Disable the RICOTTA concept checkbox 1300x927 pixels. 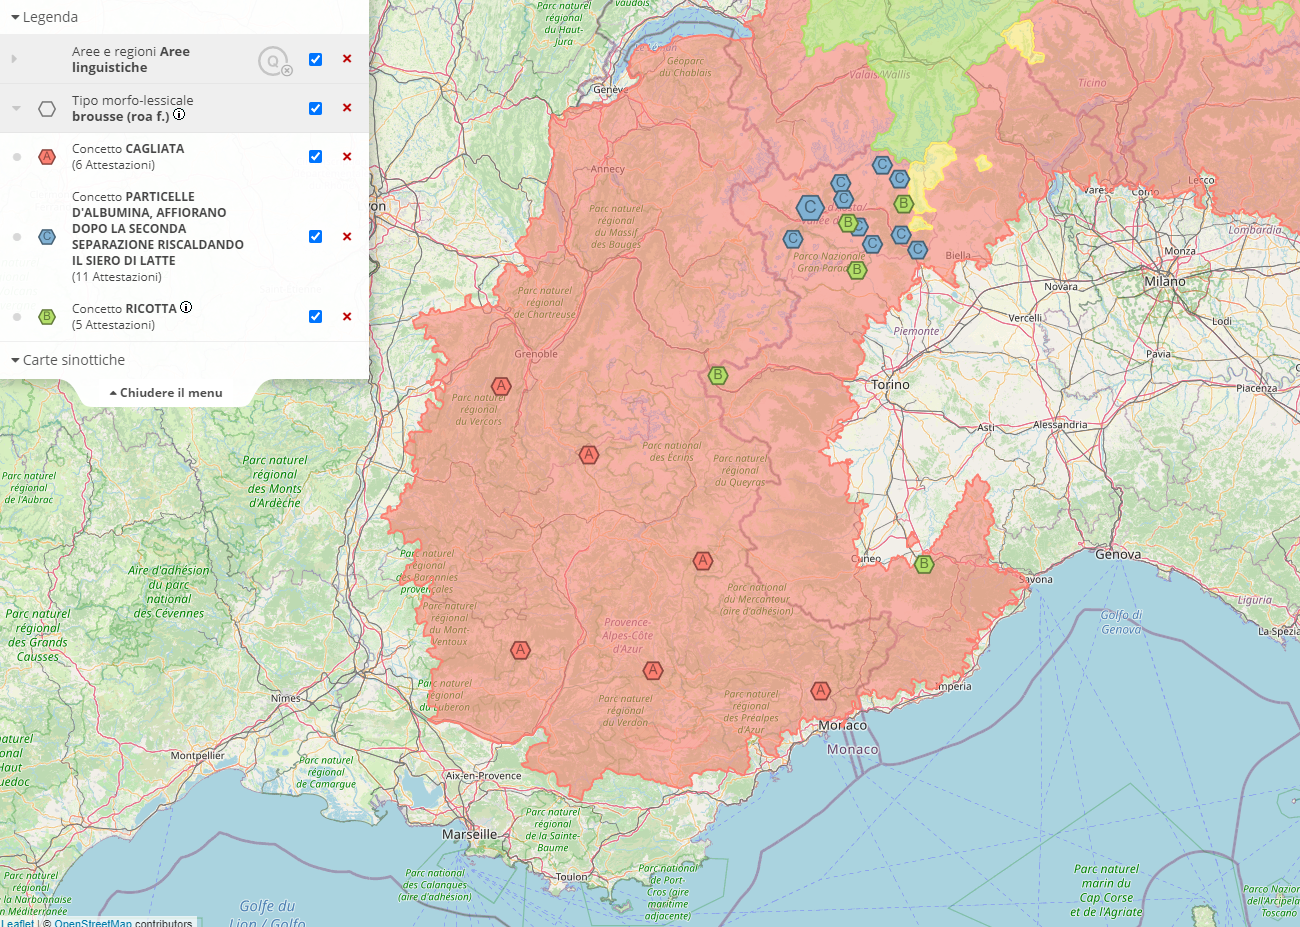coord(315,317)
